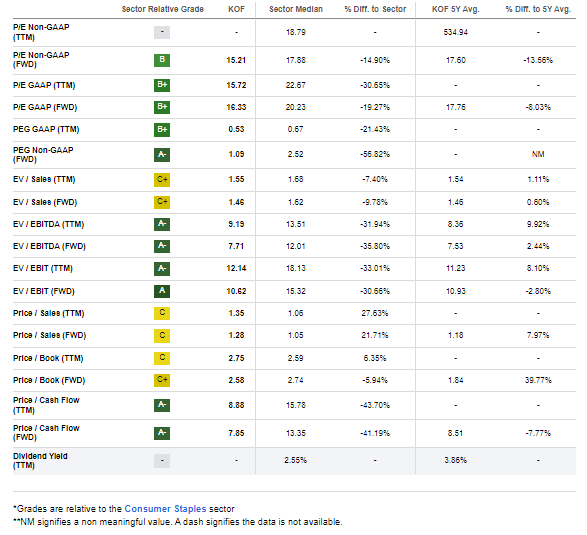
Task: Select the P/E Non-GAAP (TTM) row label
Action: 41,32
